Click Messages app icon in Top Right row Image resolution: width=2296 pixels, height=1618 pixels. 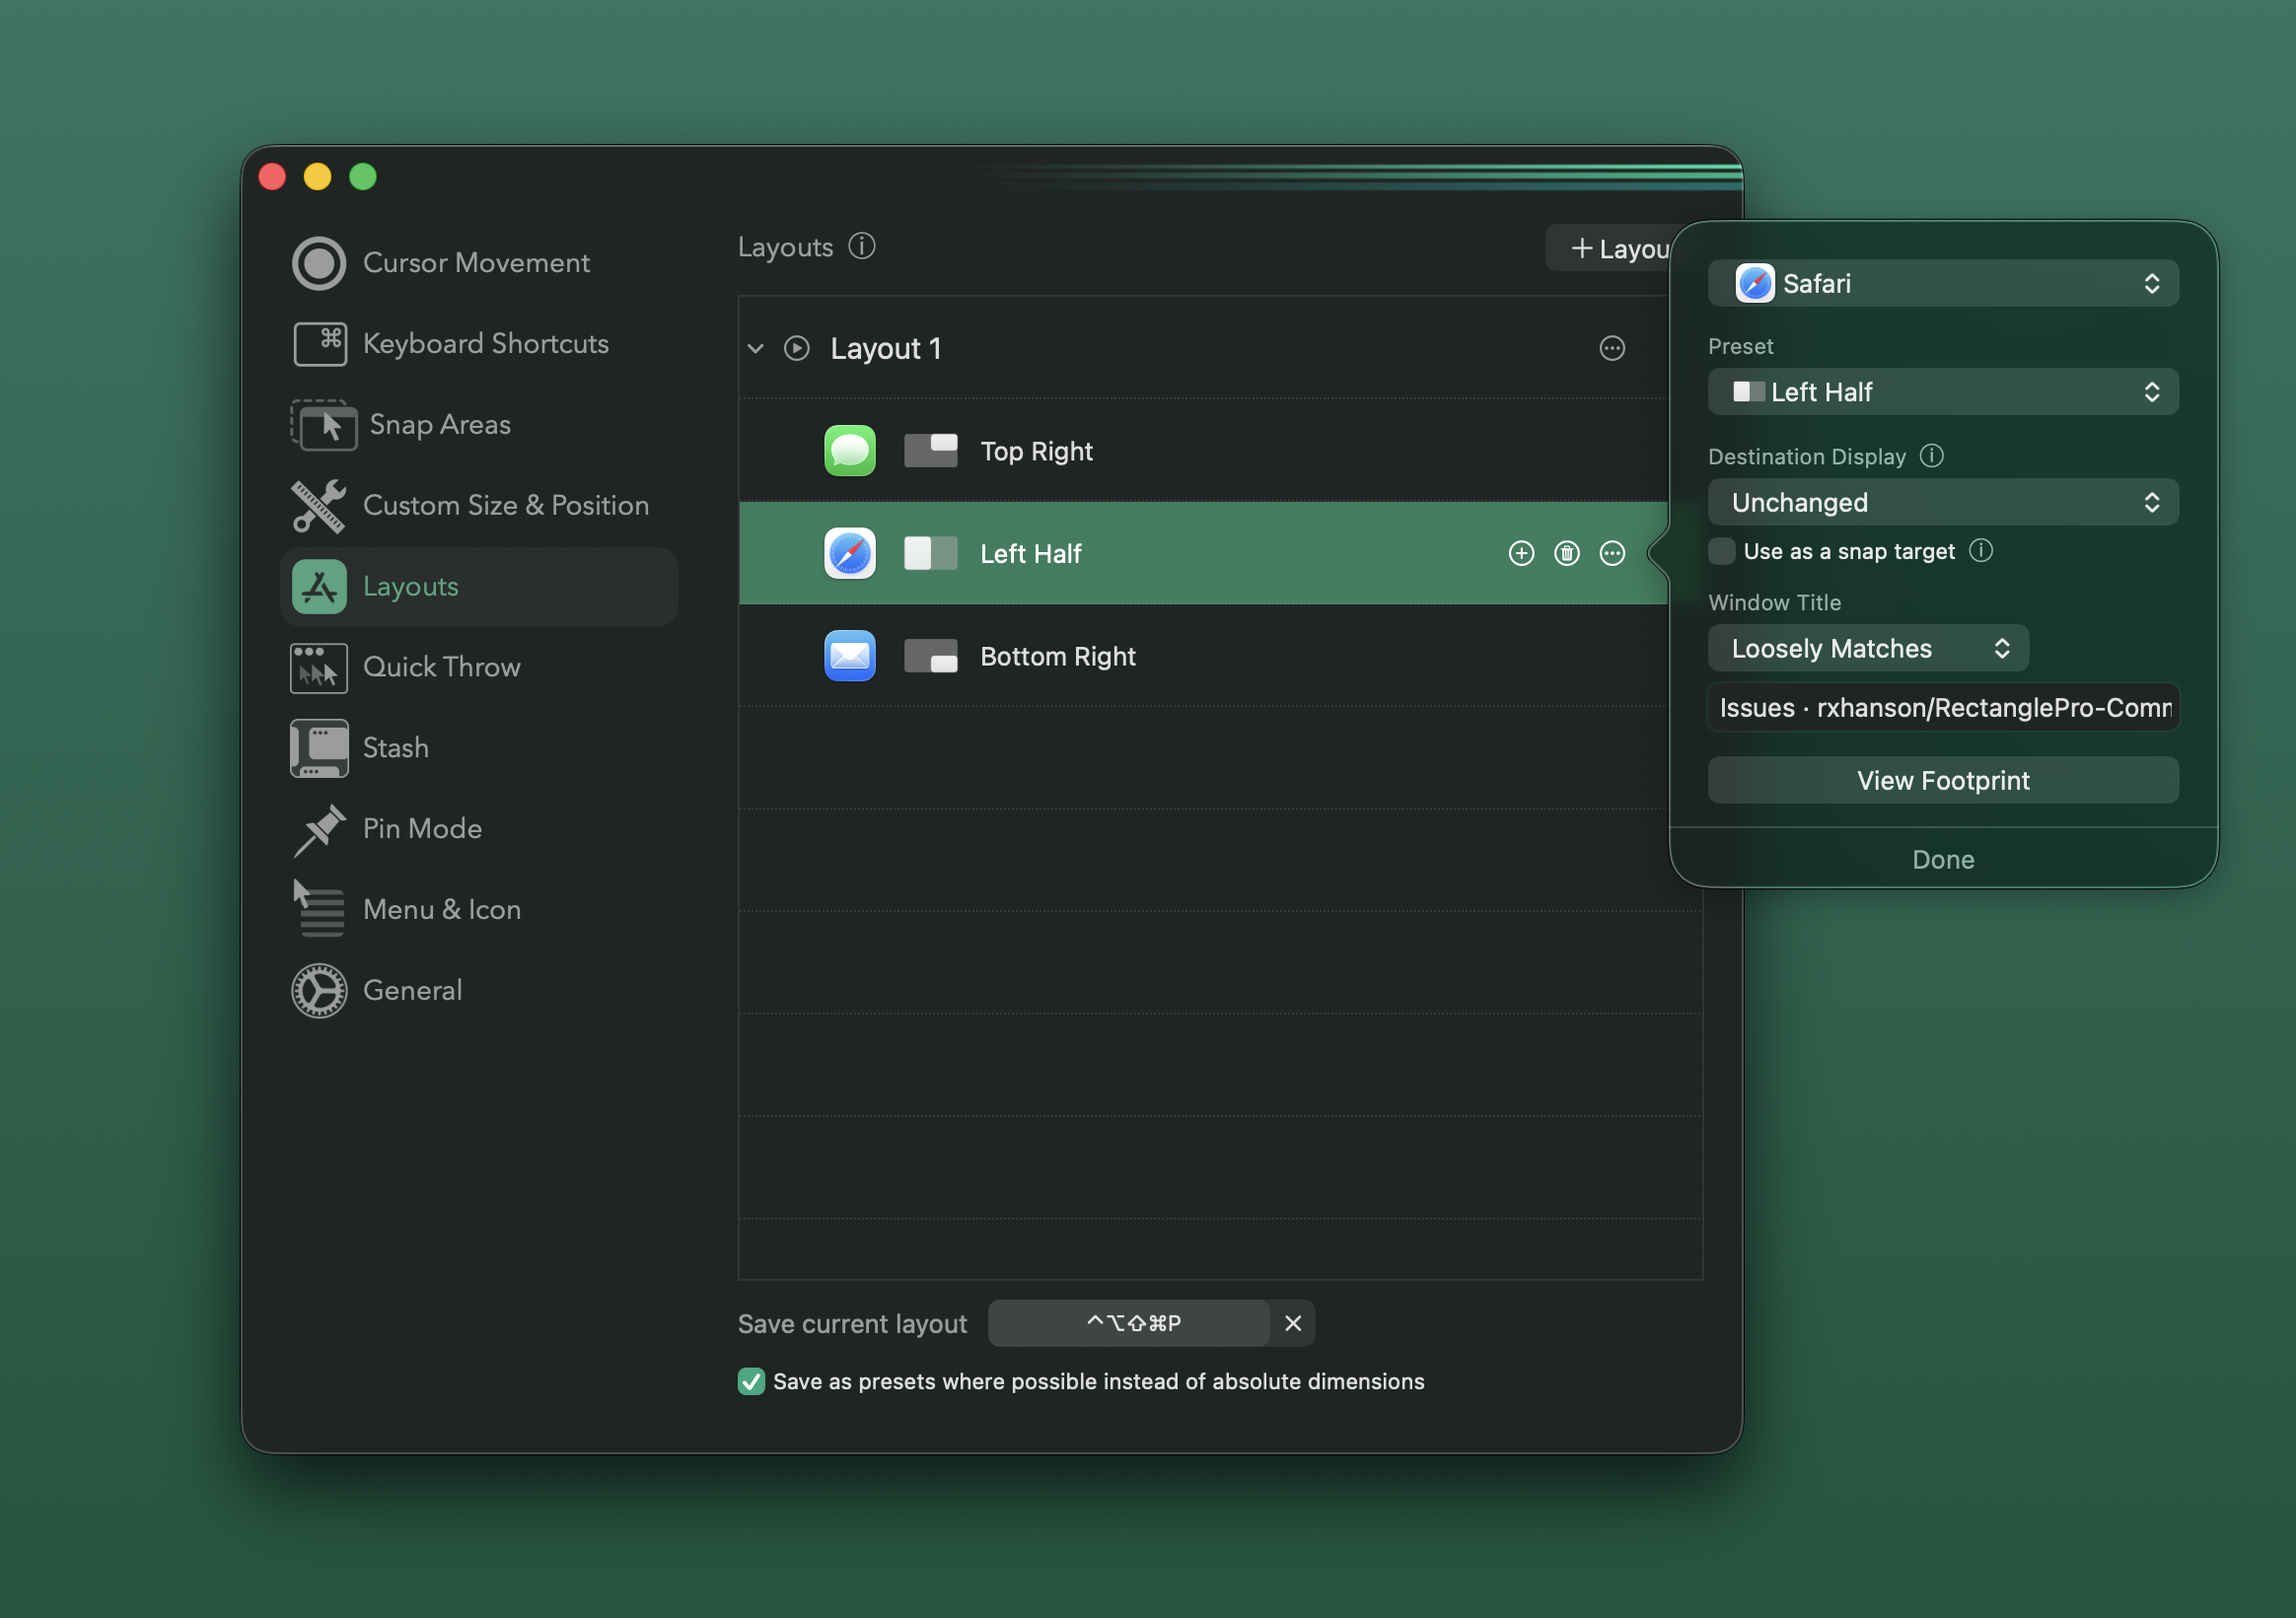850,451
